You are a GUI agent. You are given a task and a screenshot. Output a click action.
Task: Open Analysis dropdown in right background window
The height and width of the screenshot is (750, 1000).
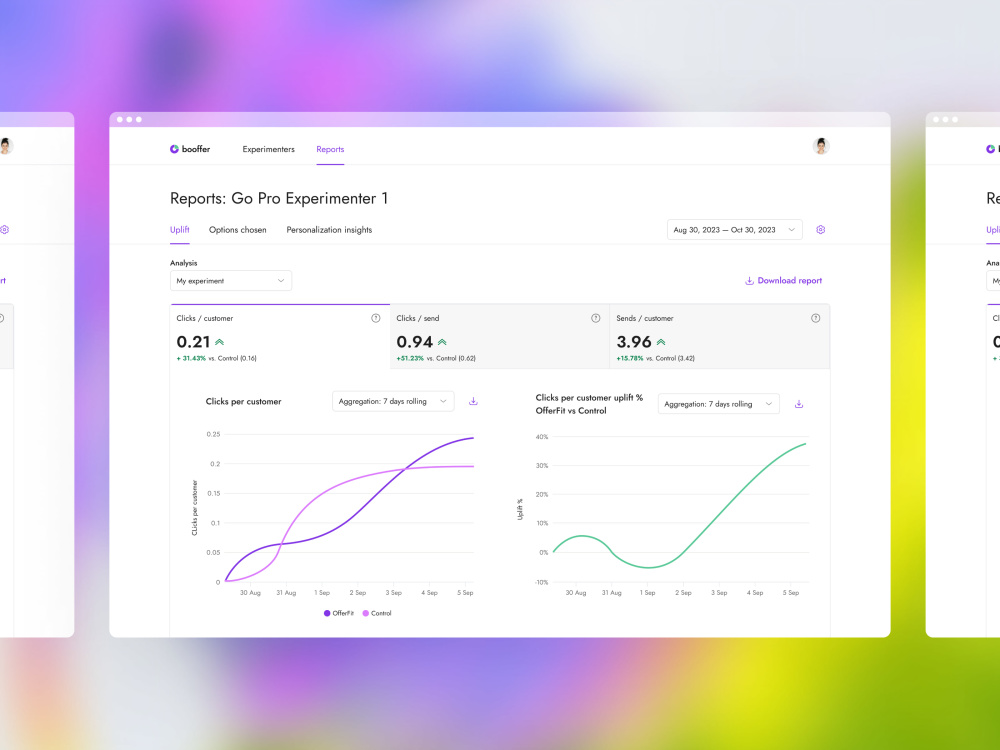tap(993, 281)
